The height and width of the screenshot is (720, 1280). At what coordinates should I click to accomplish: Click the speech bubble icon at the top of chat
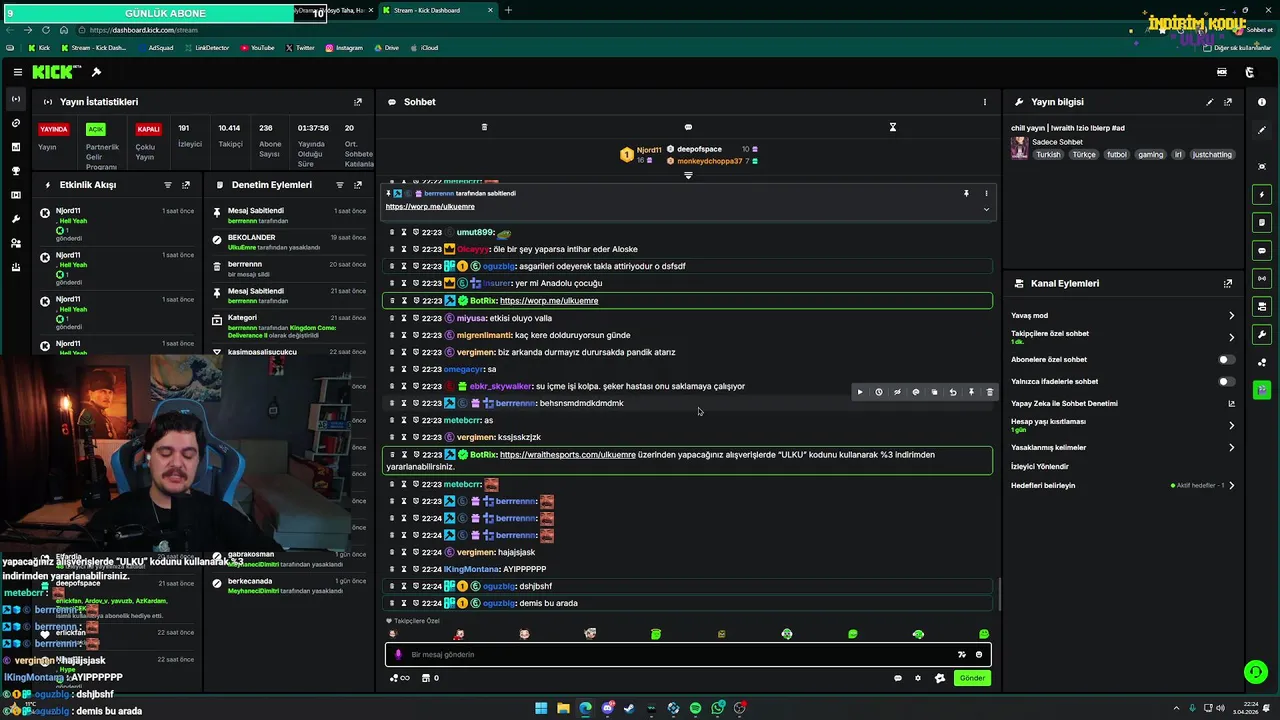(688, 127)
